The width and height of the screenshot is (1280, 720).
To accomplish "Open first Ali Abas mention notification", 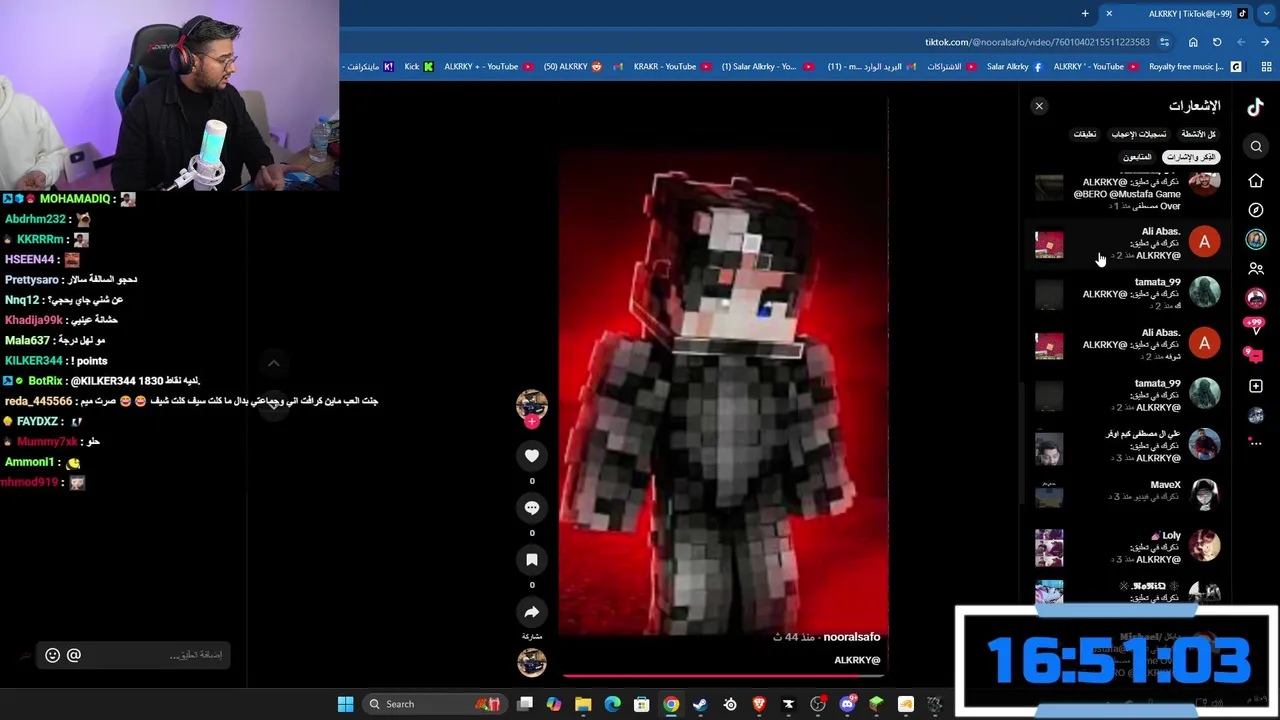I will click(1128, 243).
